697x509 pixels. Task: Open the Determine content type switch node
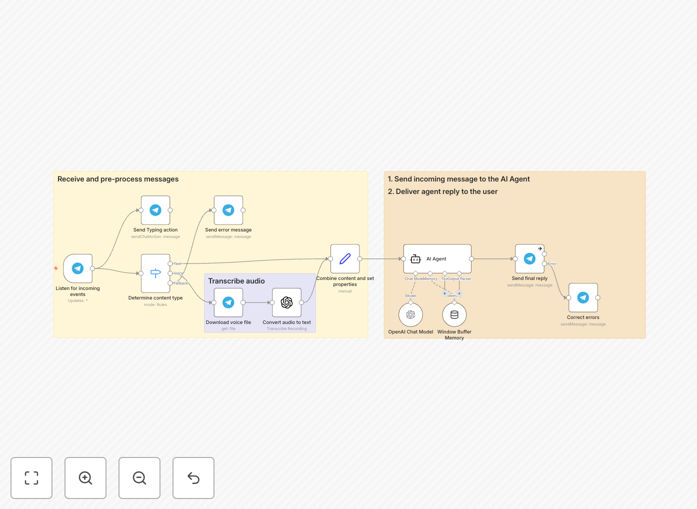[x=155, y=273]
